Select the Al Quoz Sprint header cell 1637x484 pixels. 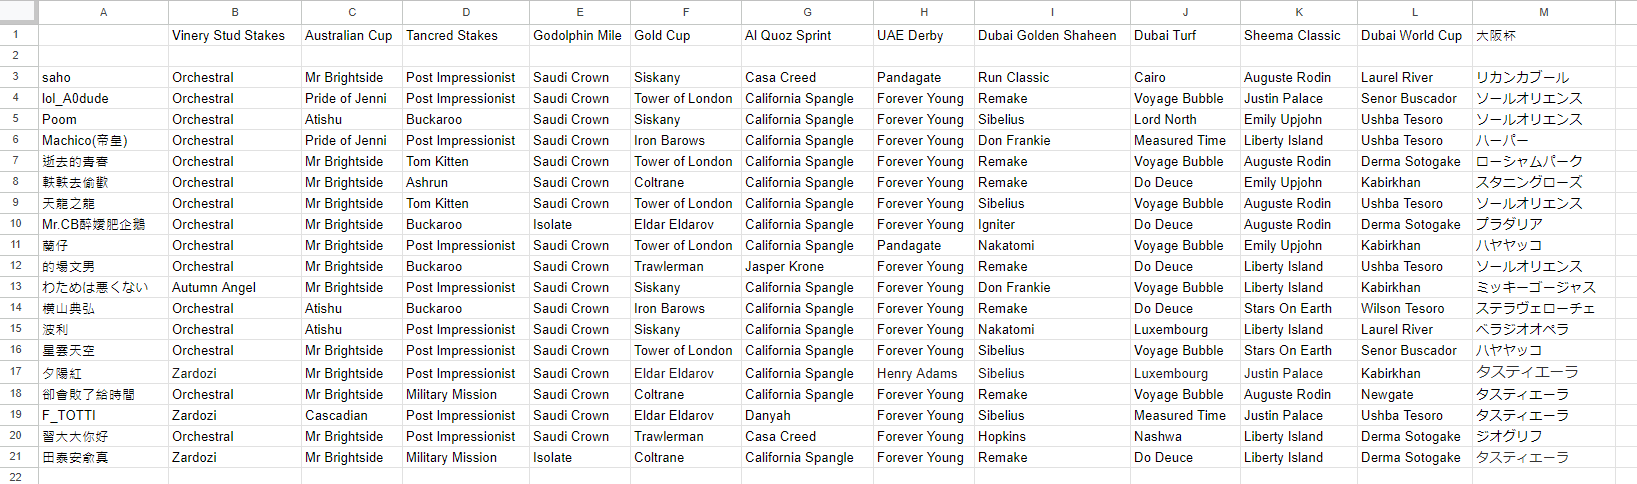(807, 35)
